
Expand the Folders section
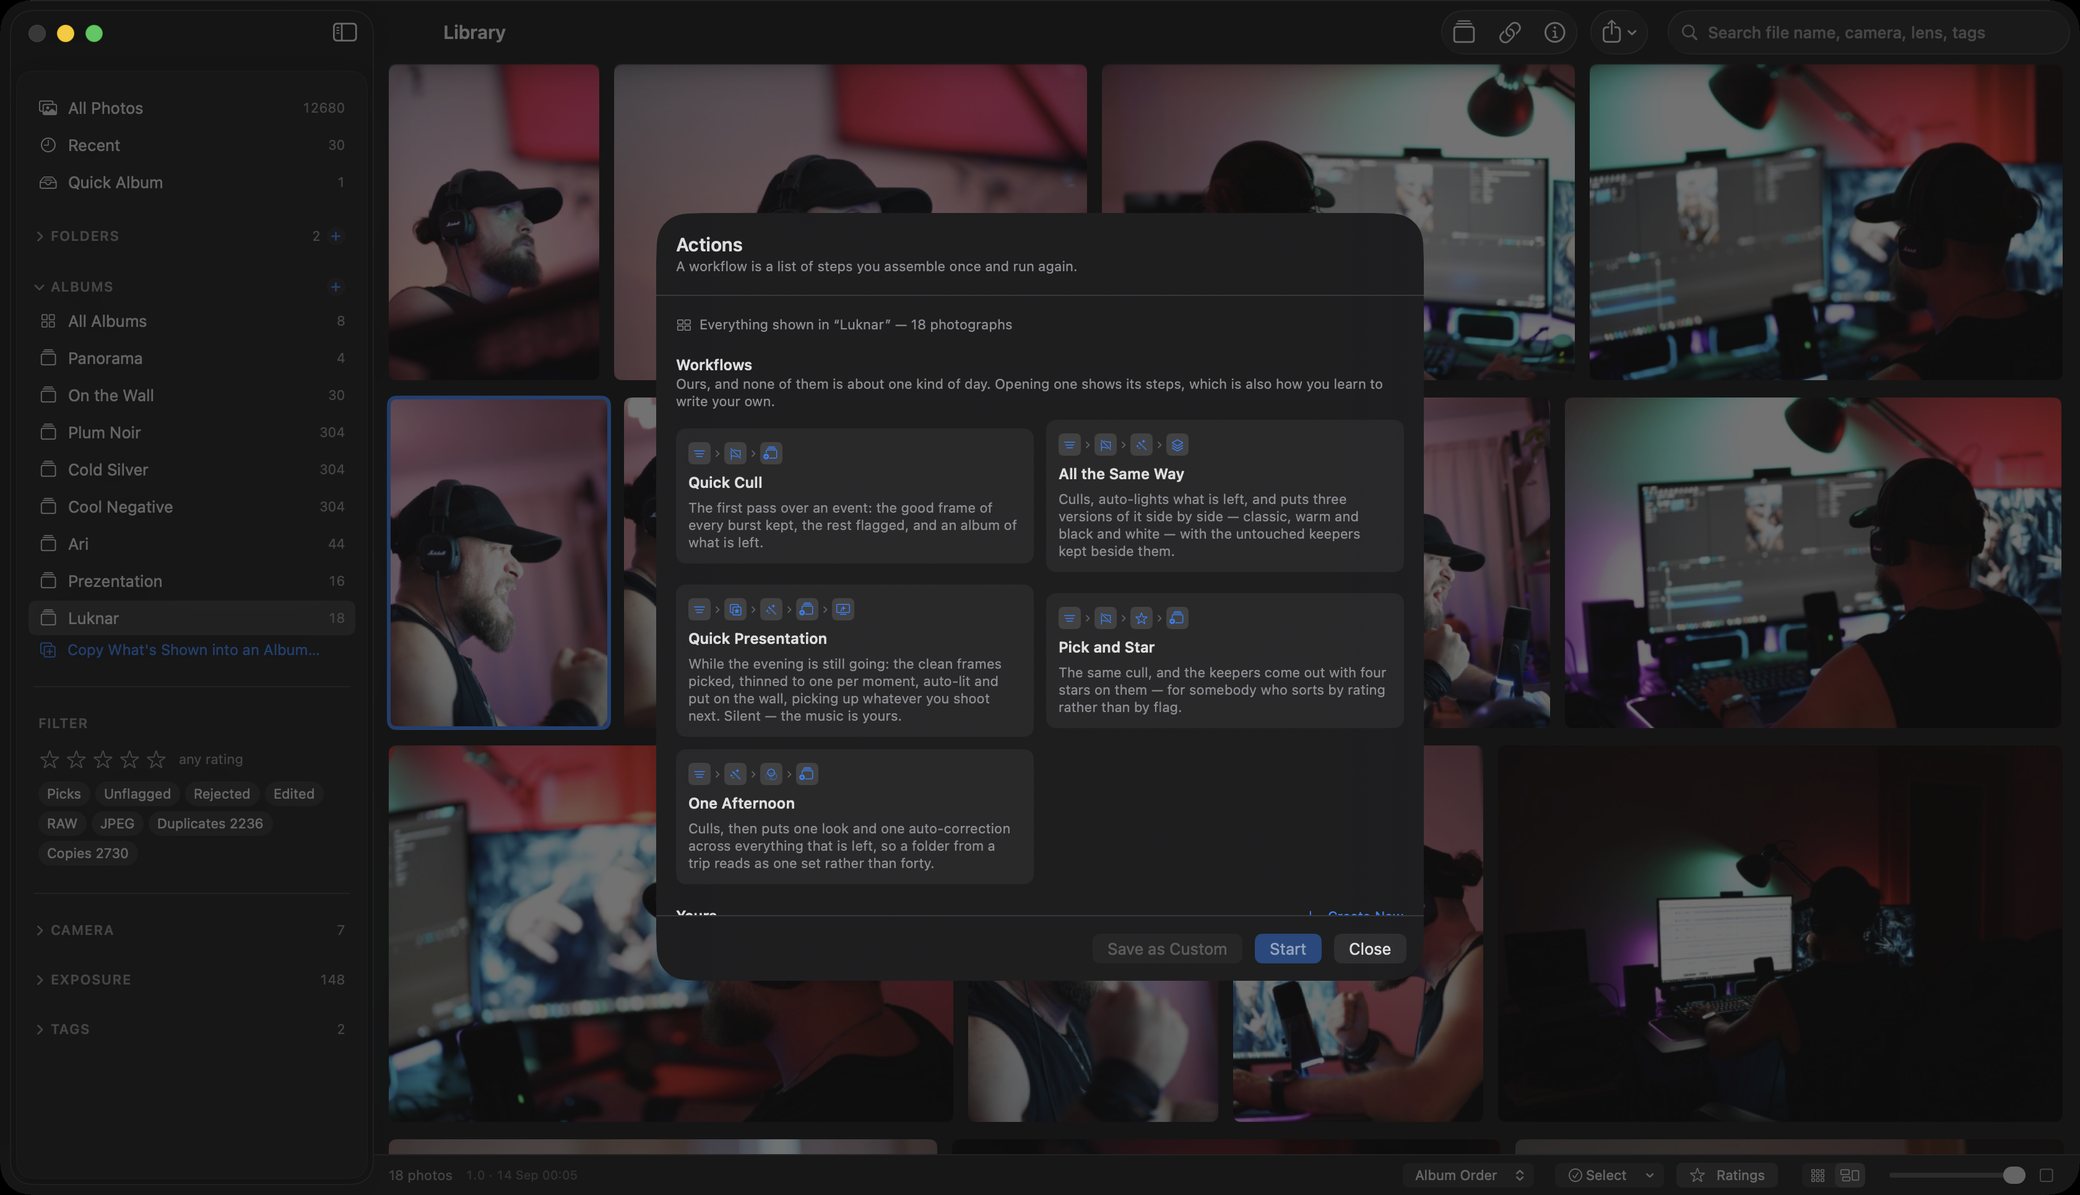pos(40,237)
